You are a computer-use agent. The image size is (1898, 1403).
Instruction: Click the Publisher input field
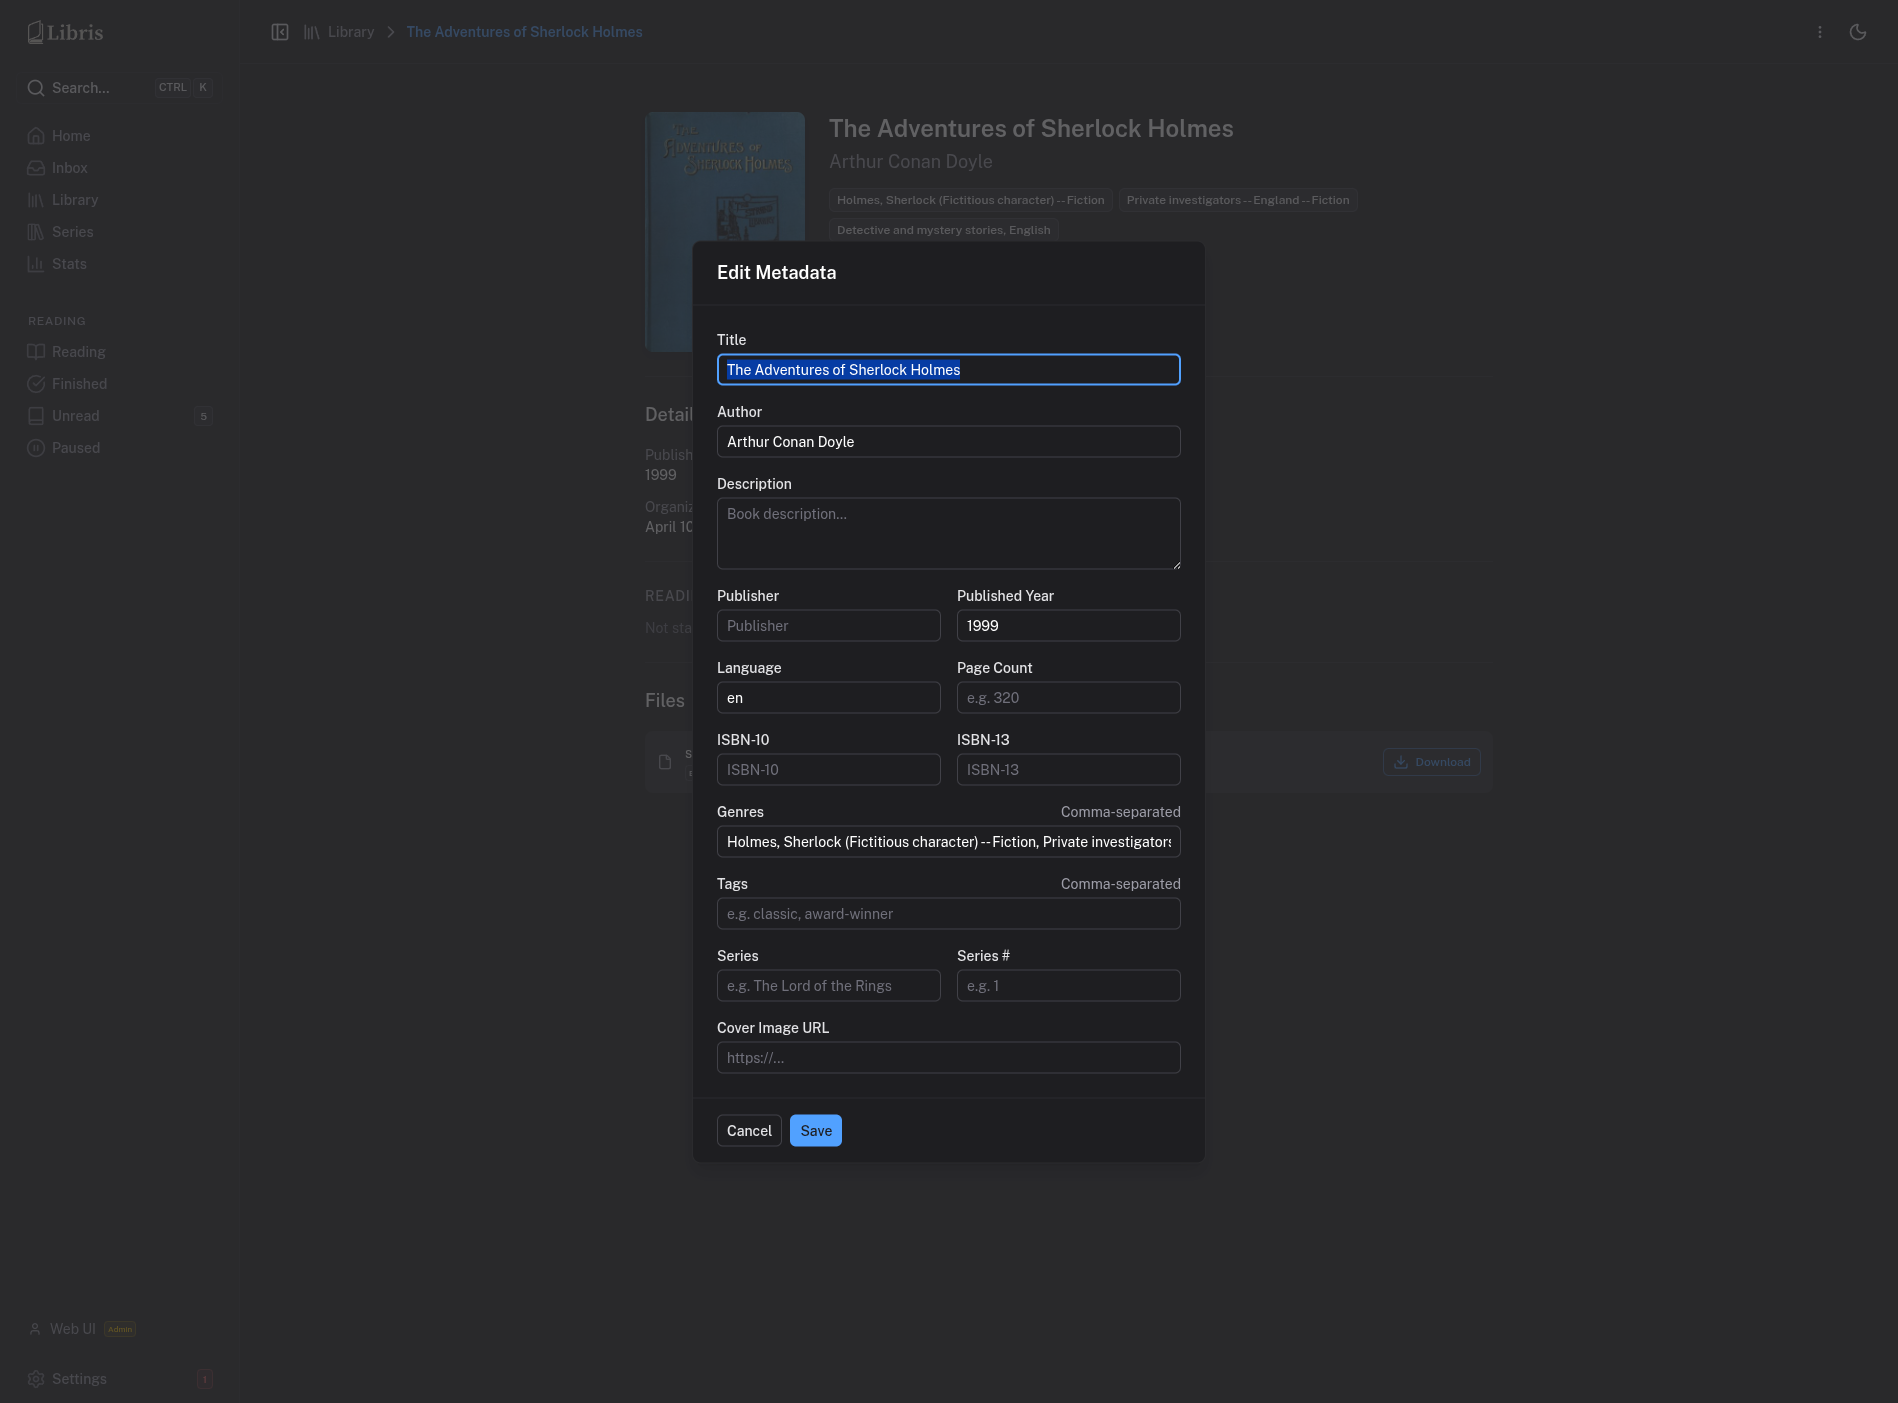point(828,626)
